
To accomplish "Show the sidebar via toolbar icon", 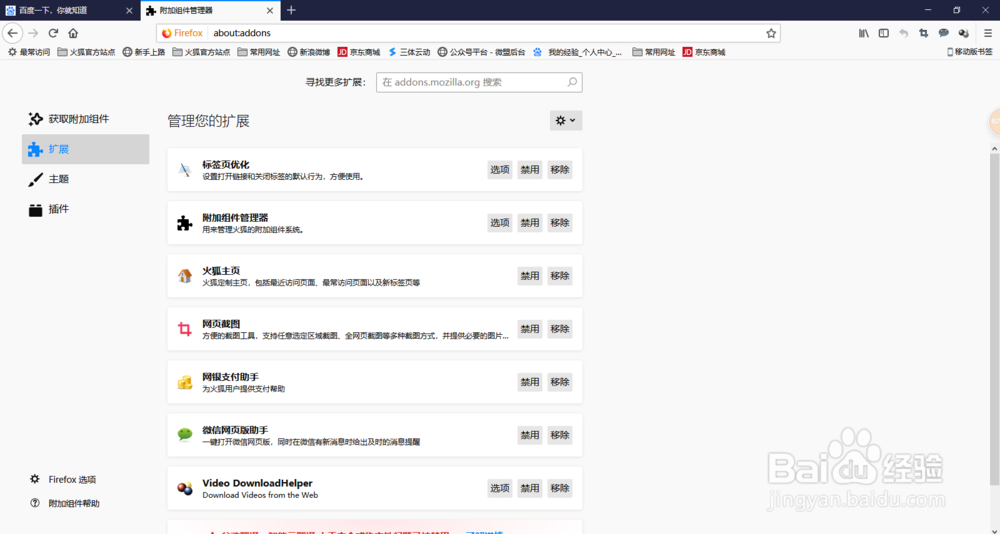I will [883, 33].
